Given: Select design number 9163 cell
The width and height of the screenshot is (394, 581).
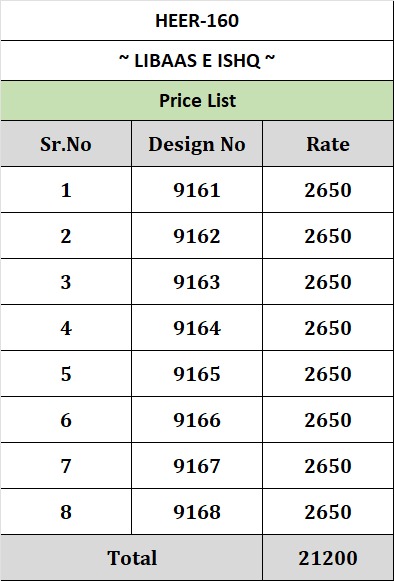Looking at the screenshot, I should (197, 282).
